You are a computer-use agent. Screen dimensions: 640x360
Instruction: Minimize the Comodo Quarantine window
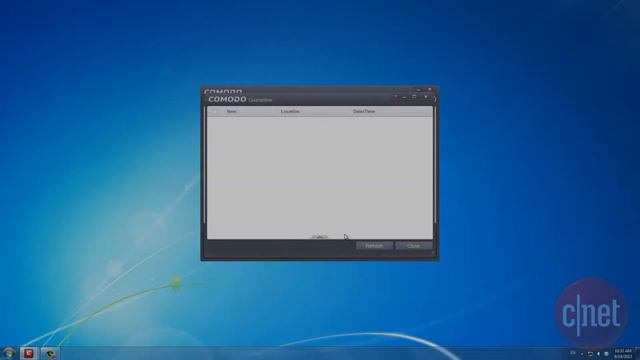coord(404,97)
